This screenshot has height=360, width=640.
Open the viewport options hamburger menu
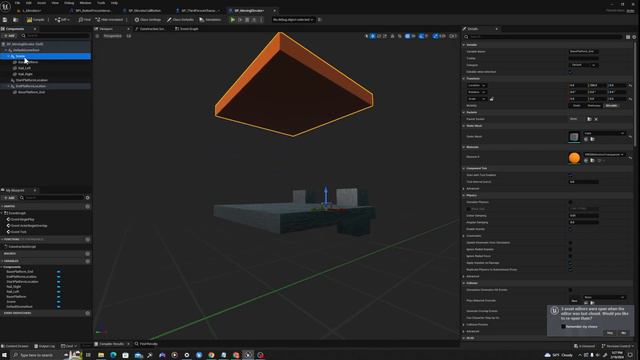click(x=97, y=36)
